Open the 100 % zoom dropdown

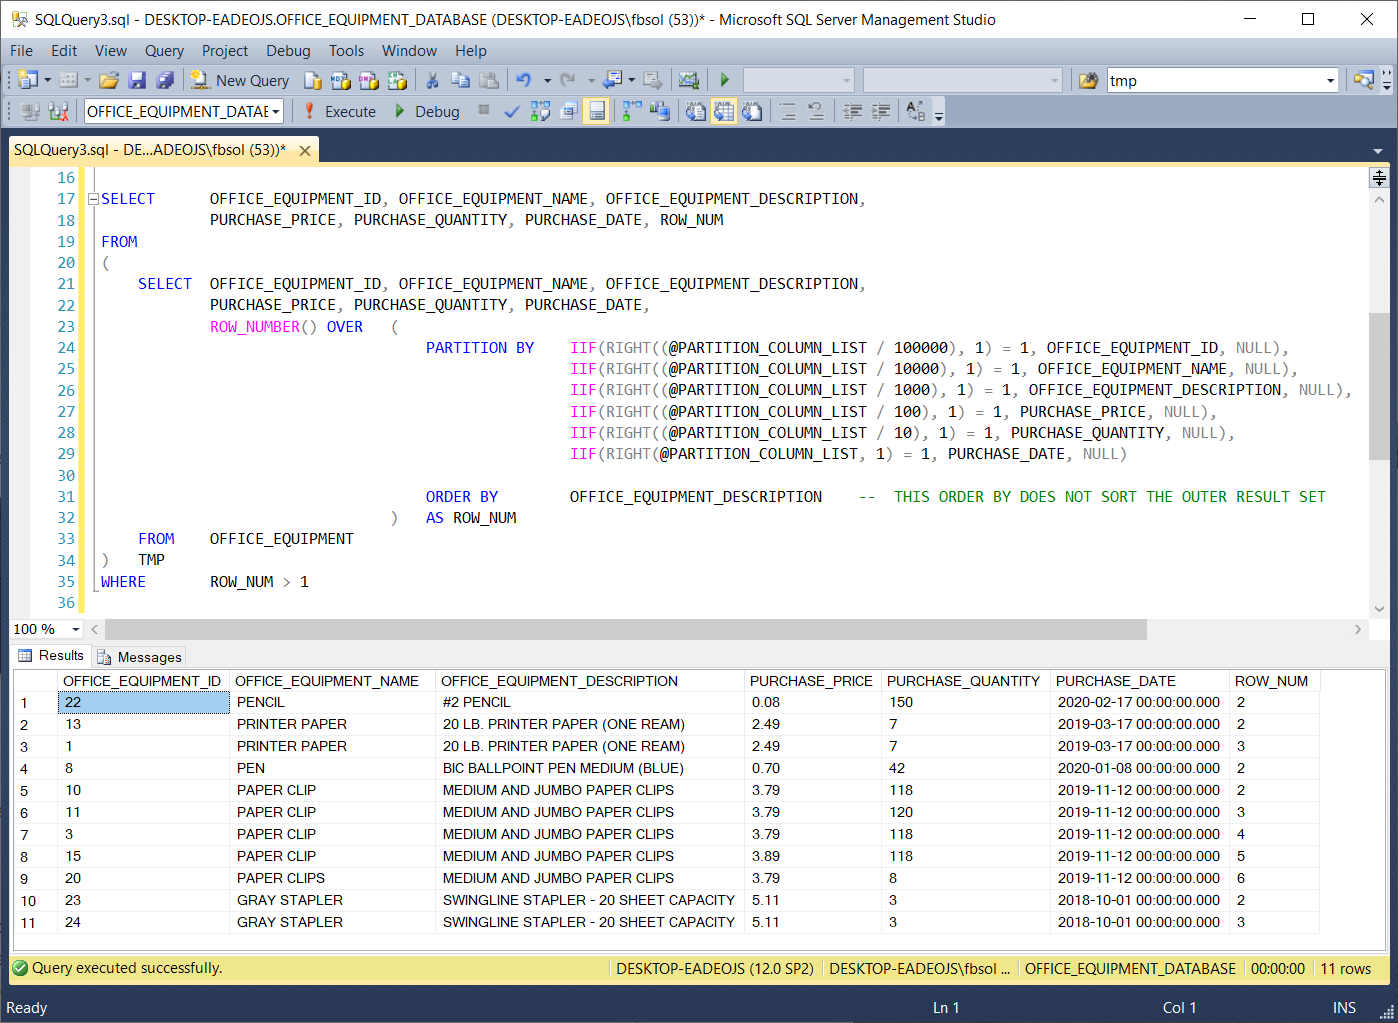pos(75,629)
